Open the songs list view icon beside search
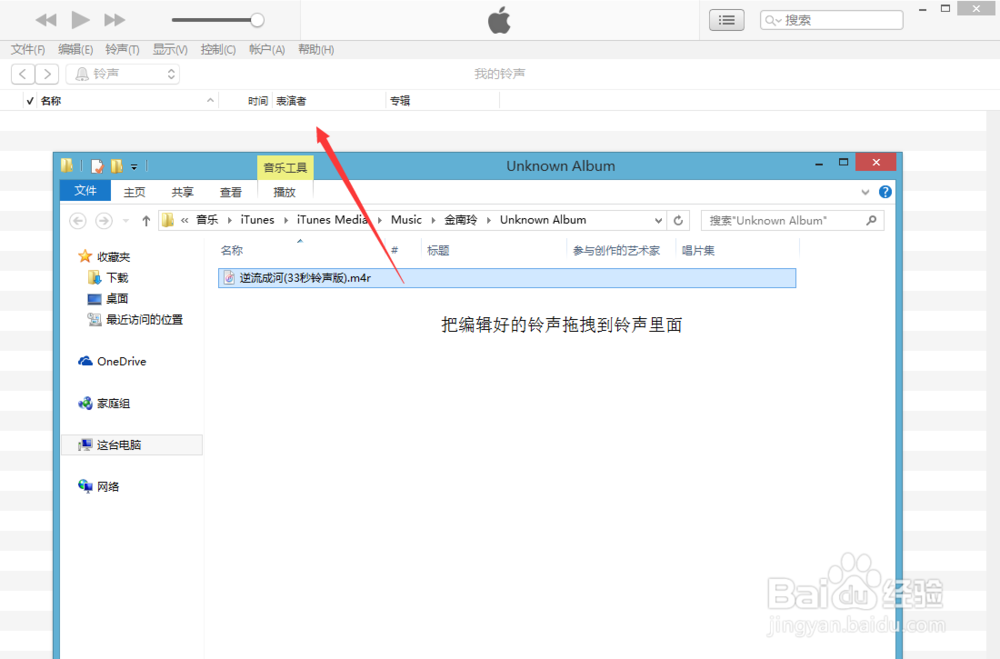 [726, 19]
